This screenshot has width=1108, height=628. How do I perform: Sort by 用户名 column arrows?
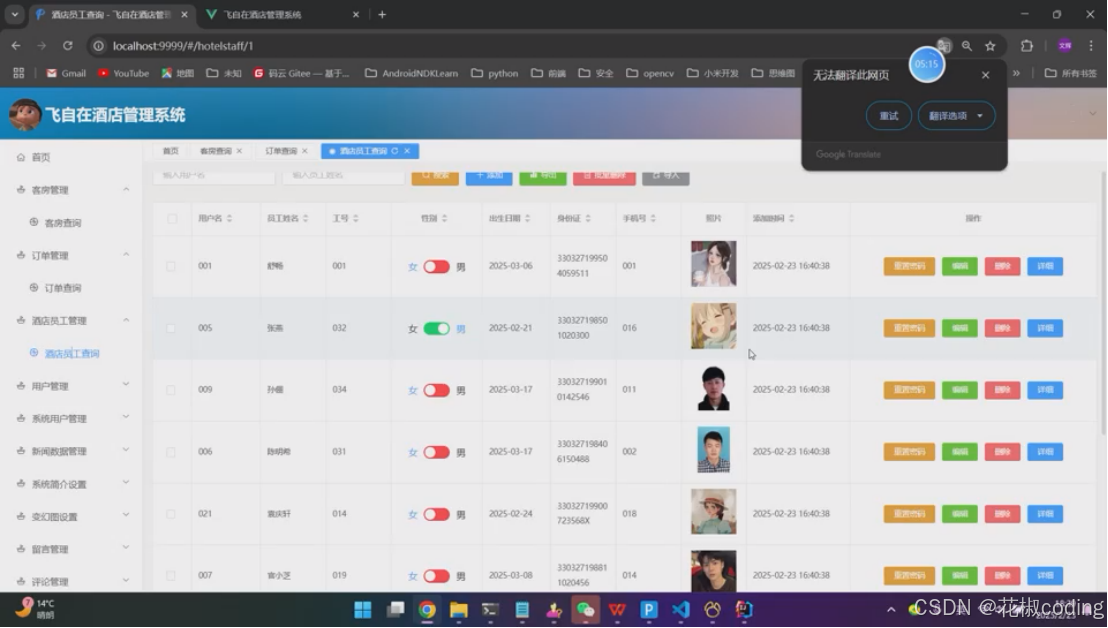tap(229, 219)
